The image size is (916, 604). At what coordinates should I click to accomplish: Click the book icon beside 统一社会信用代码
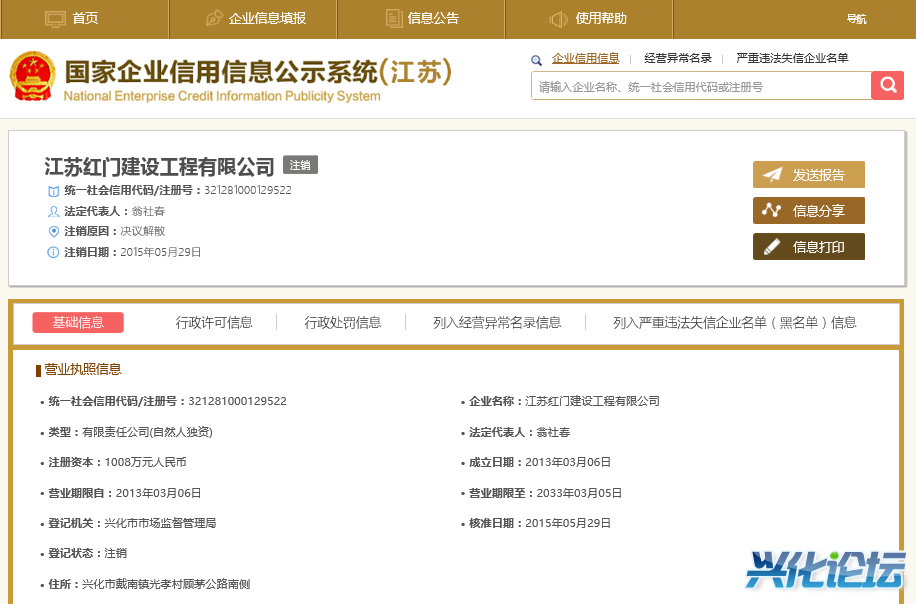click(x=53, y=191)
